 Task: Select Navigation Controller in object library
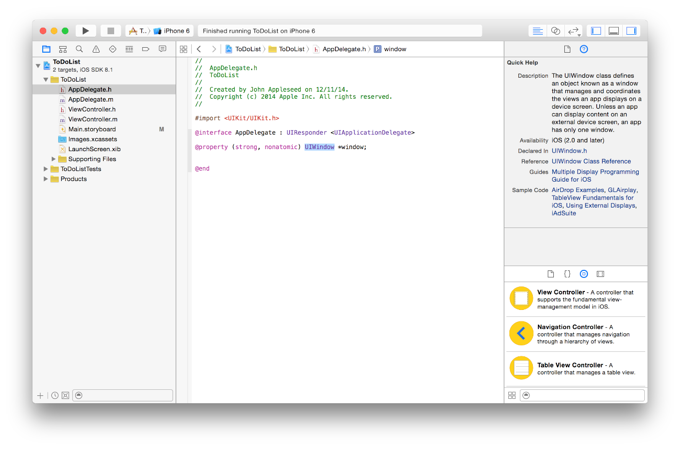pos(575,334)
